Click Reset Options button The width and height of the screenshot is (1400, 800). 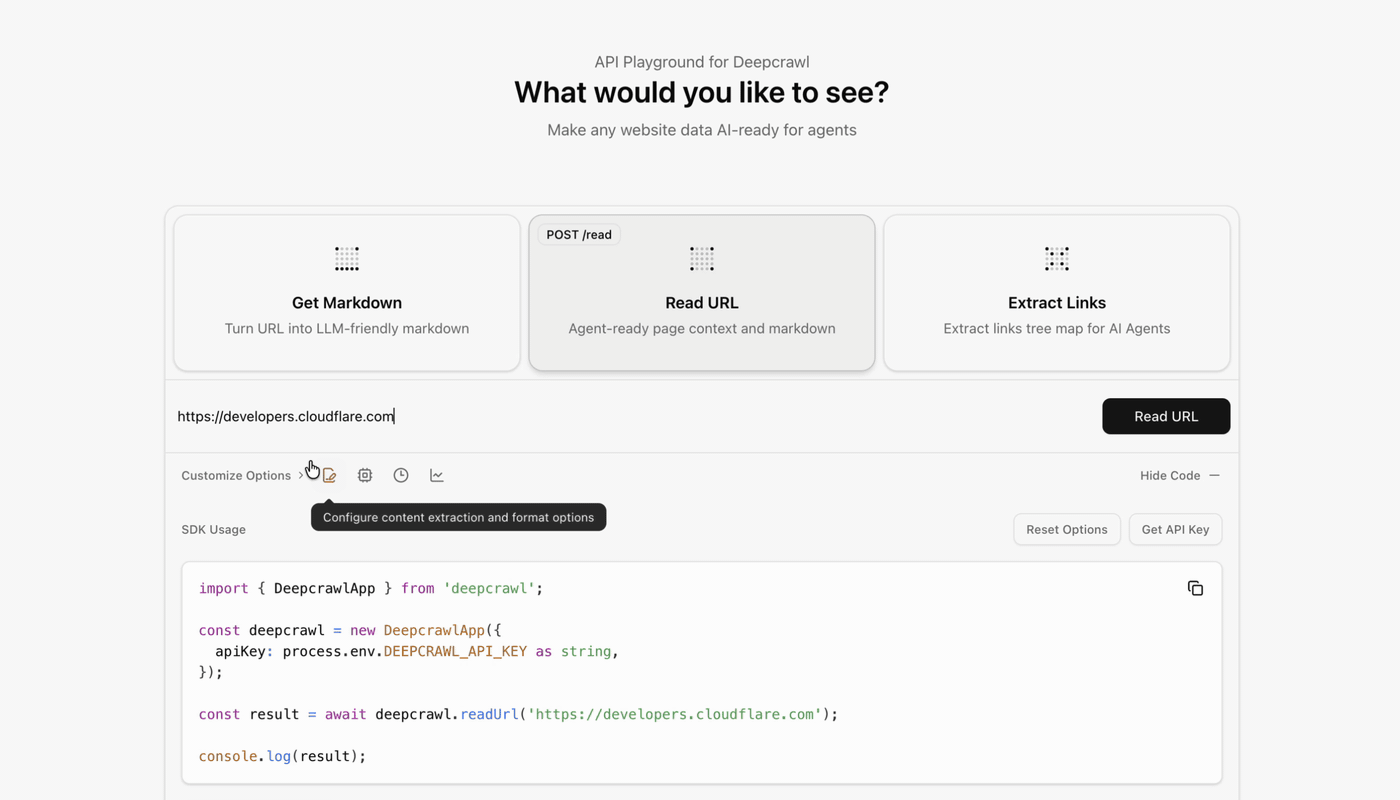click(1067, 529)
